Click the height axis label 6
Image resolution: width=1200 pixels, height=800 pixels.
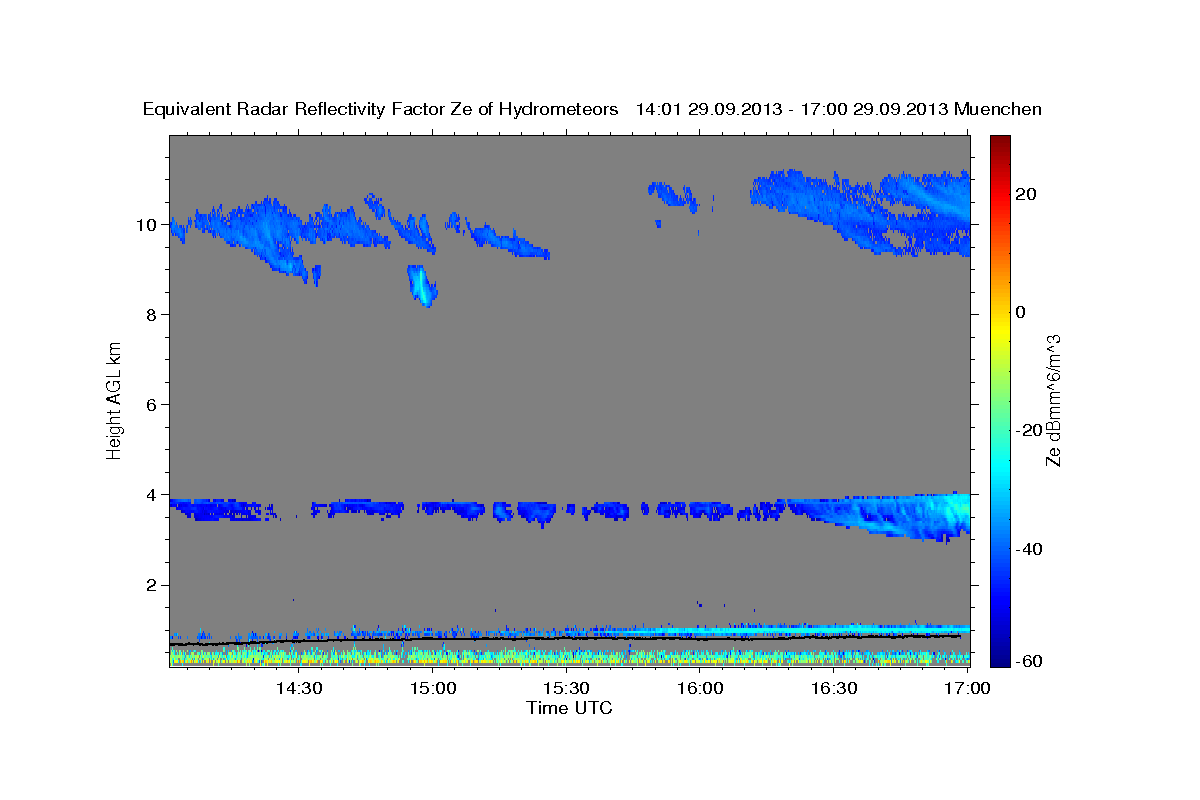point(152,405)
